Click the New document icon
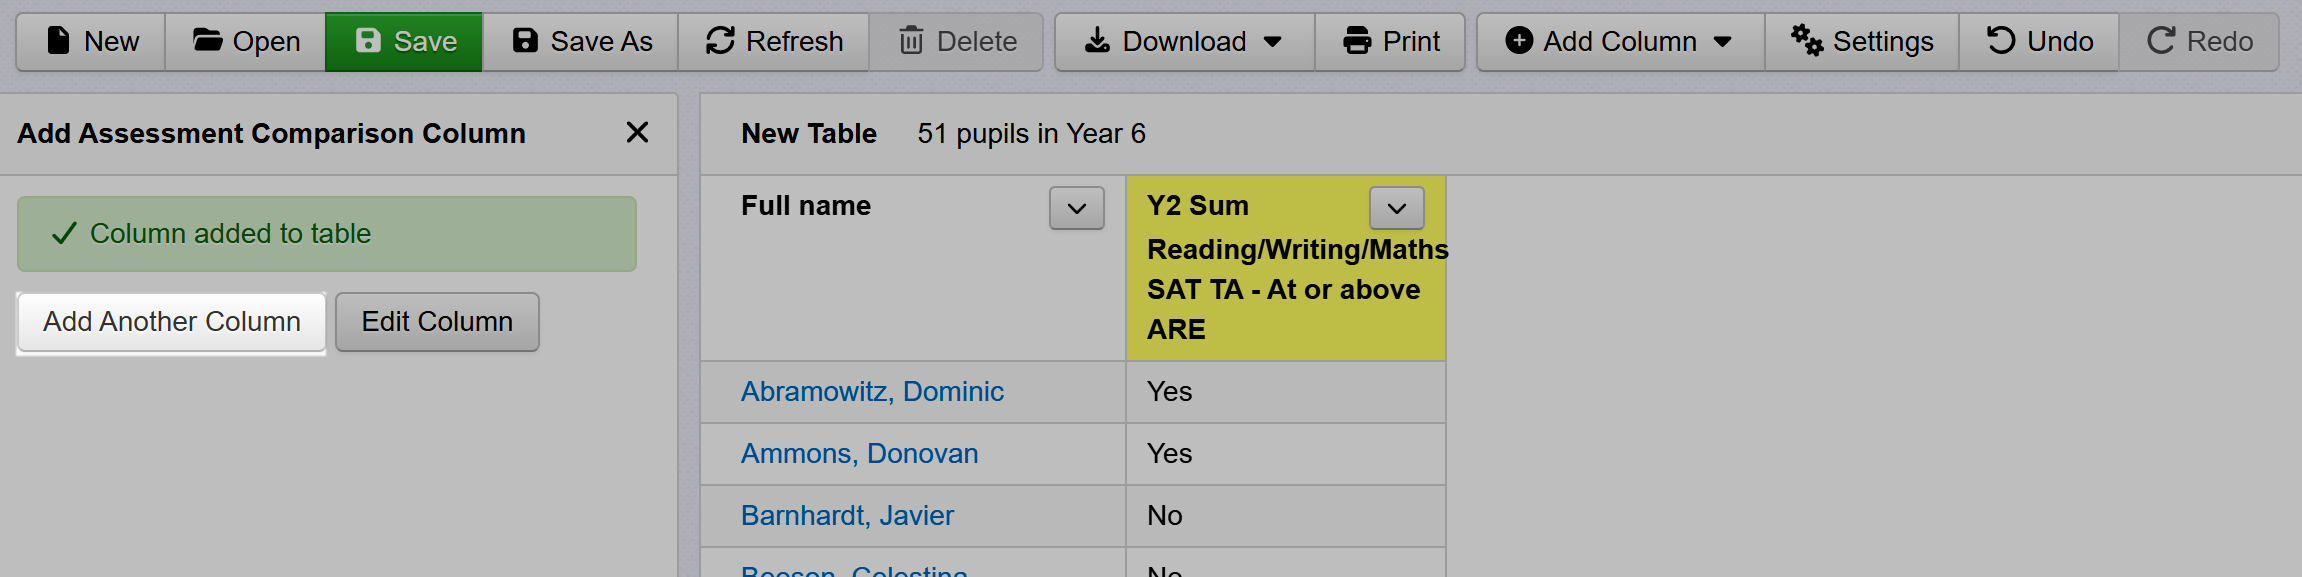 (59, 41)
